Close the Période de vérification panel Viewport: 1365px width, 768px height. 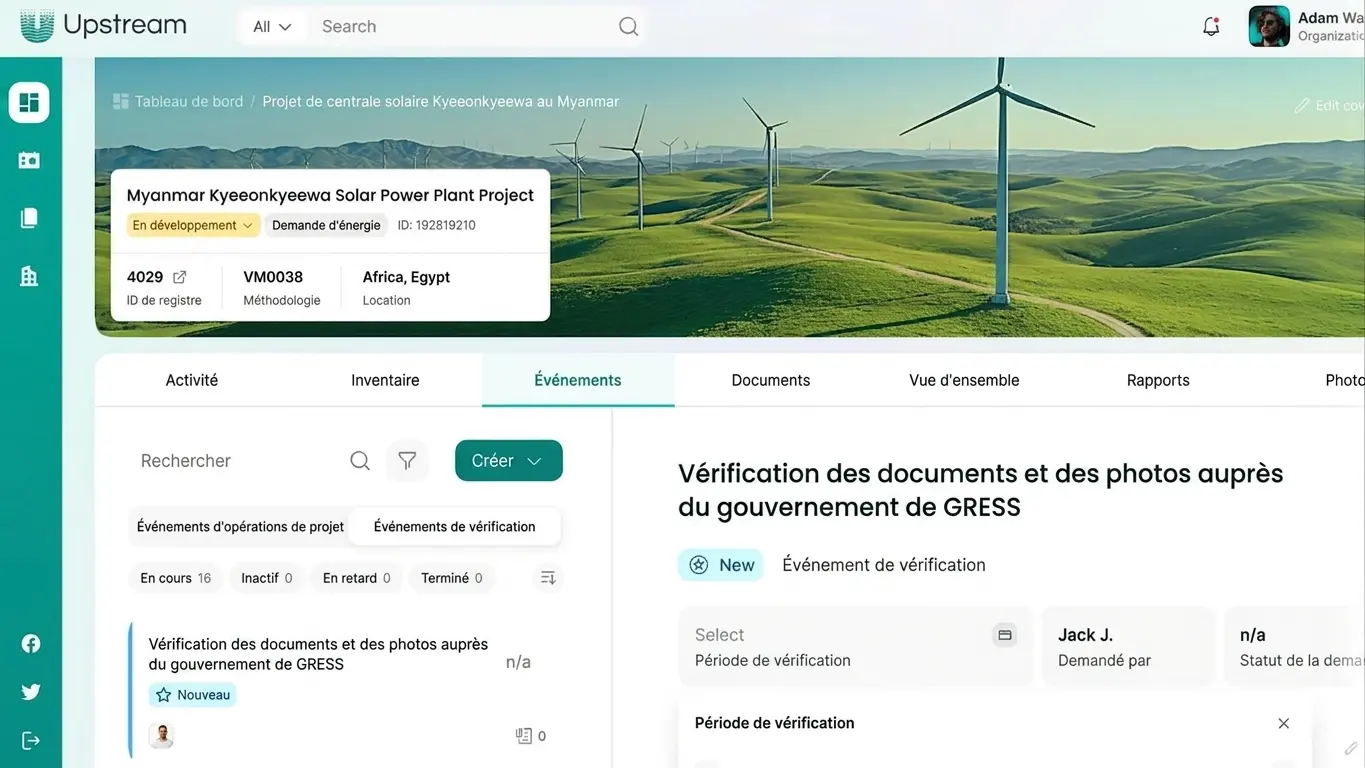click(x=1283, y=722)
